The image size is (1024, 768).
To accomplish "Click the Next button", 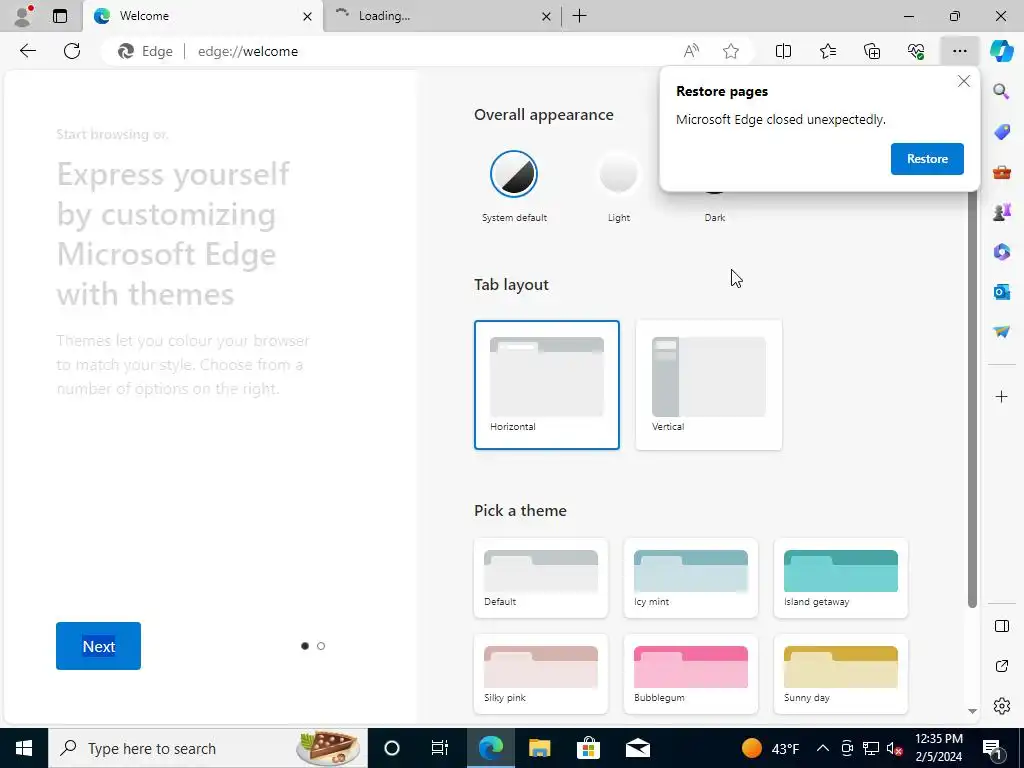I will coord(99,646).
